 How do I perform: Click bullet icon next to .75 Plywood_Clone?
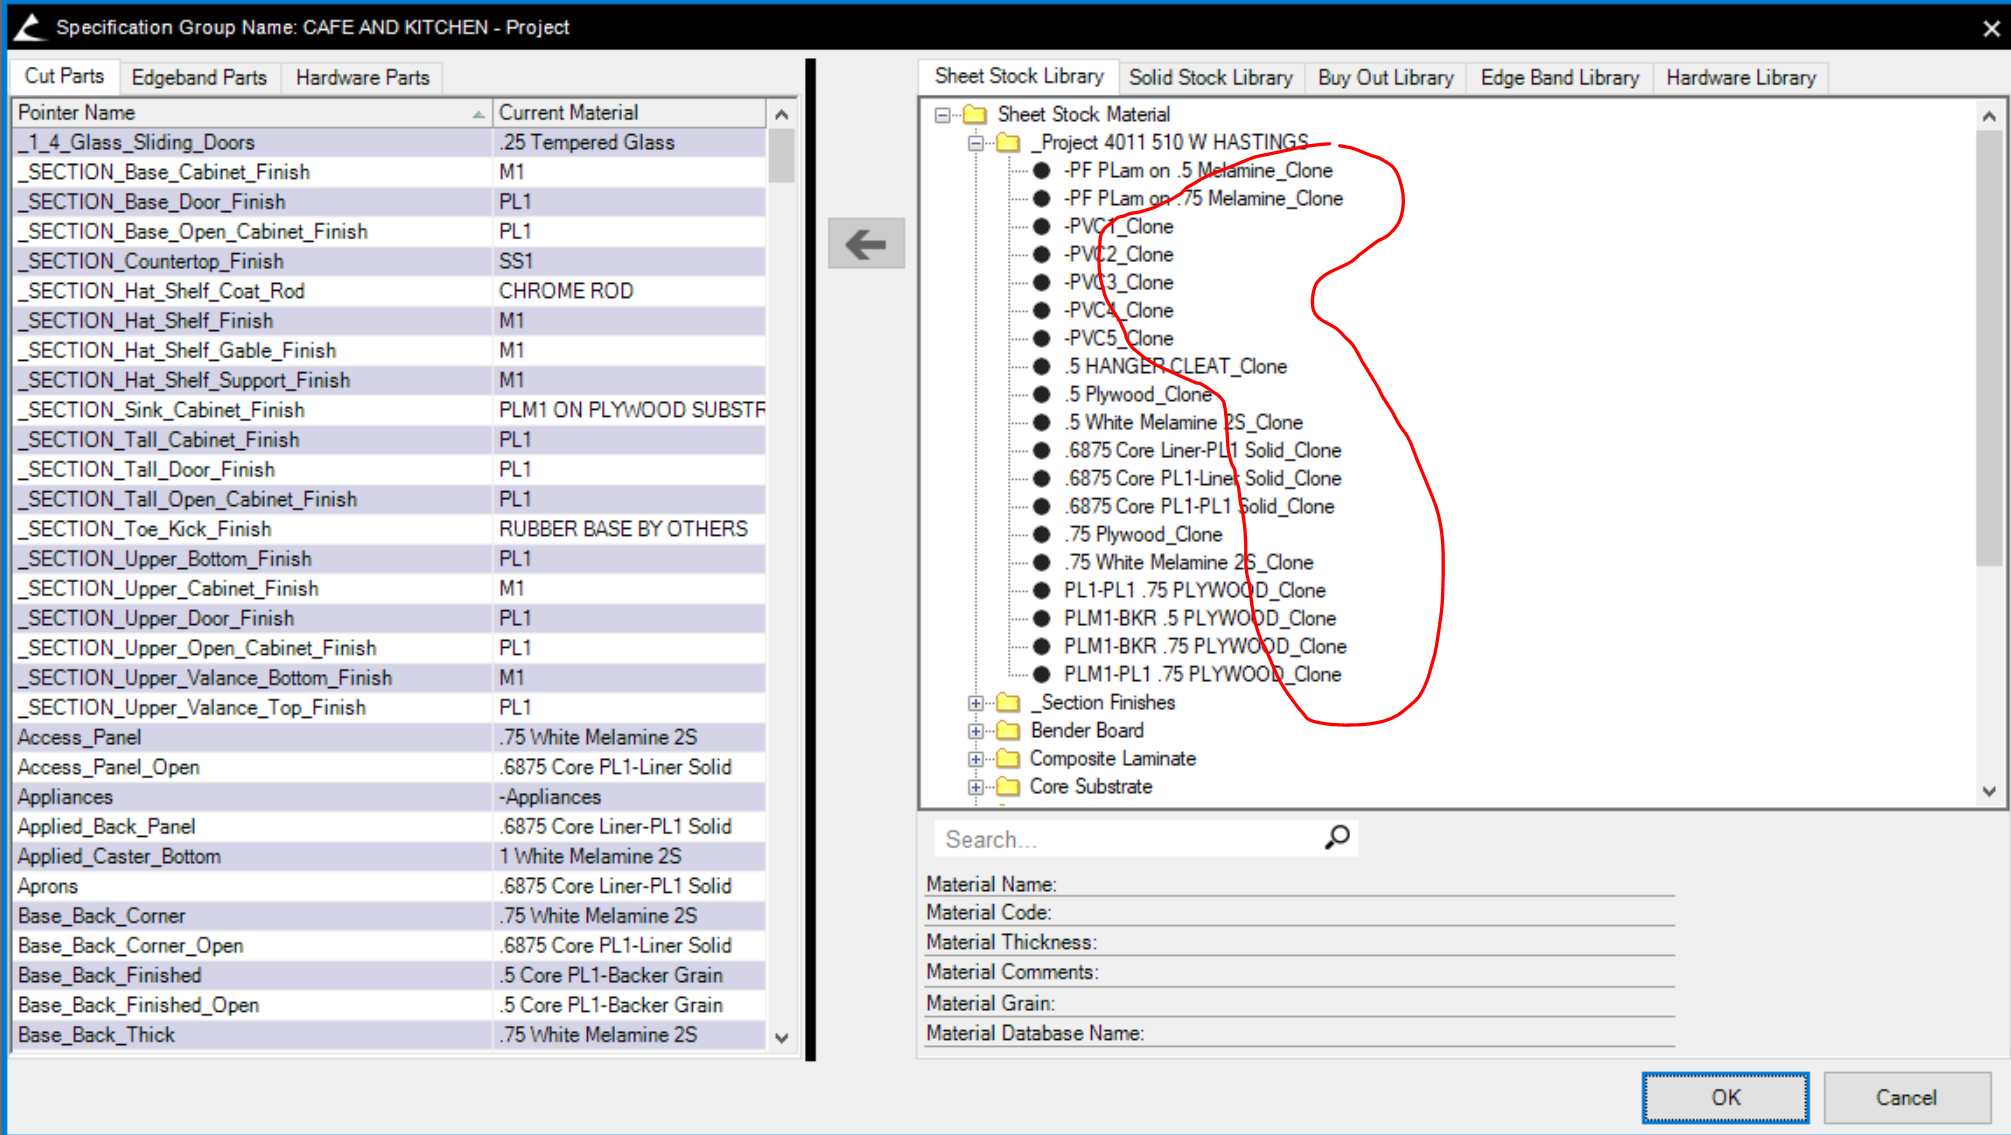(x=1041, y=535)
